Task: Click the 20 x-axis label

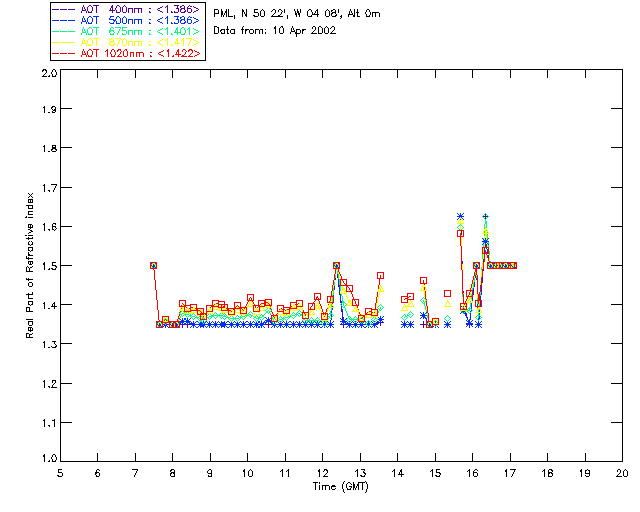Action: 622,473
